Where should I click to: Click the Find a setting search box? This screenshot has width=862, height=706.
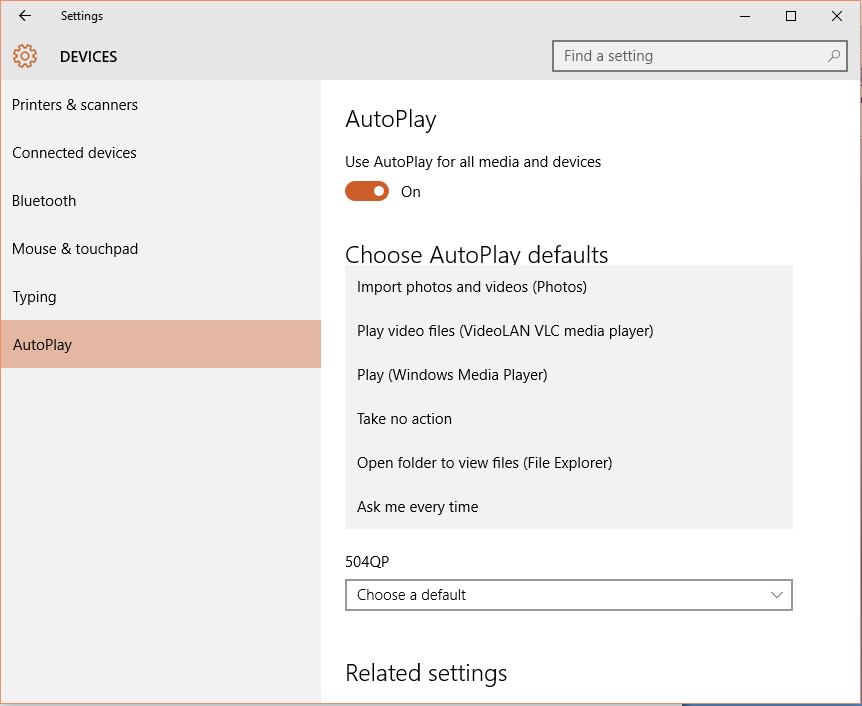click(x=690, y=57)
